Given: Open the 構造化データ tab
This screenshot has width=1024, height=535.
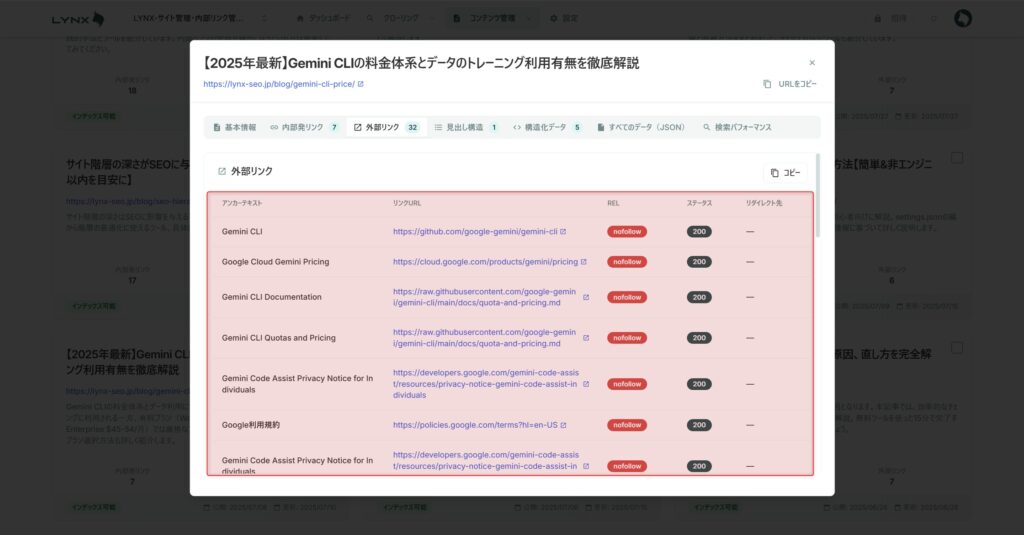Looking at the screenshot, I should click(546, 127).
